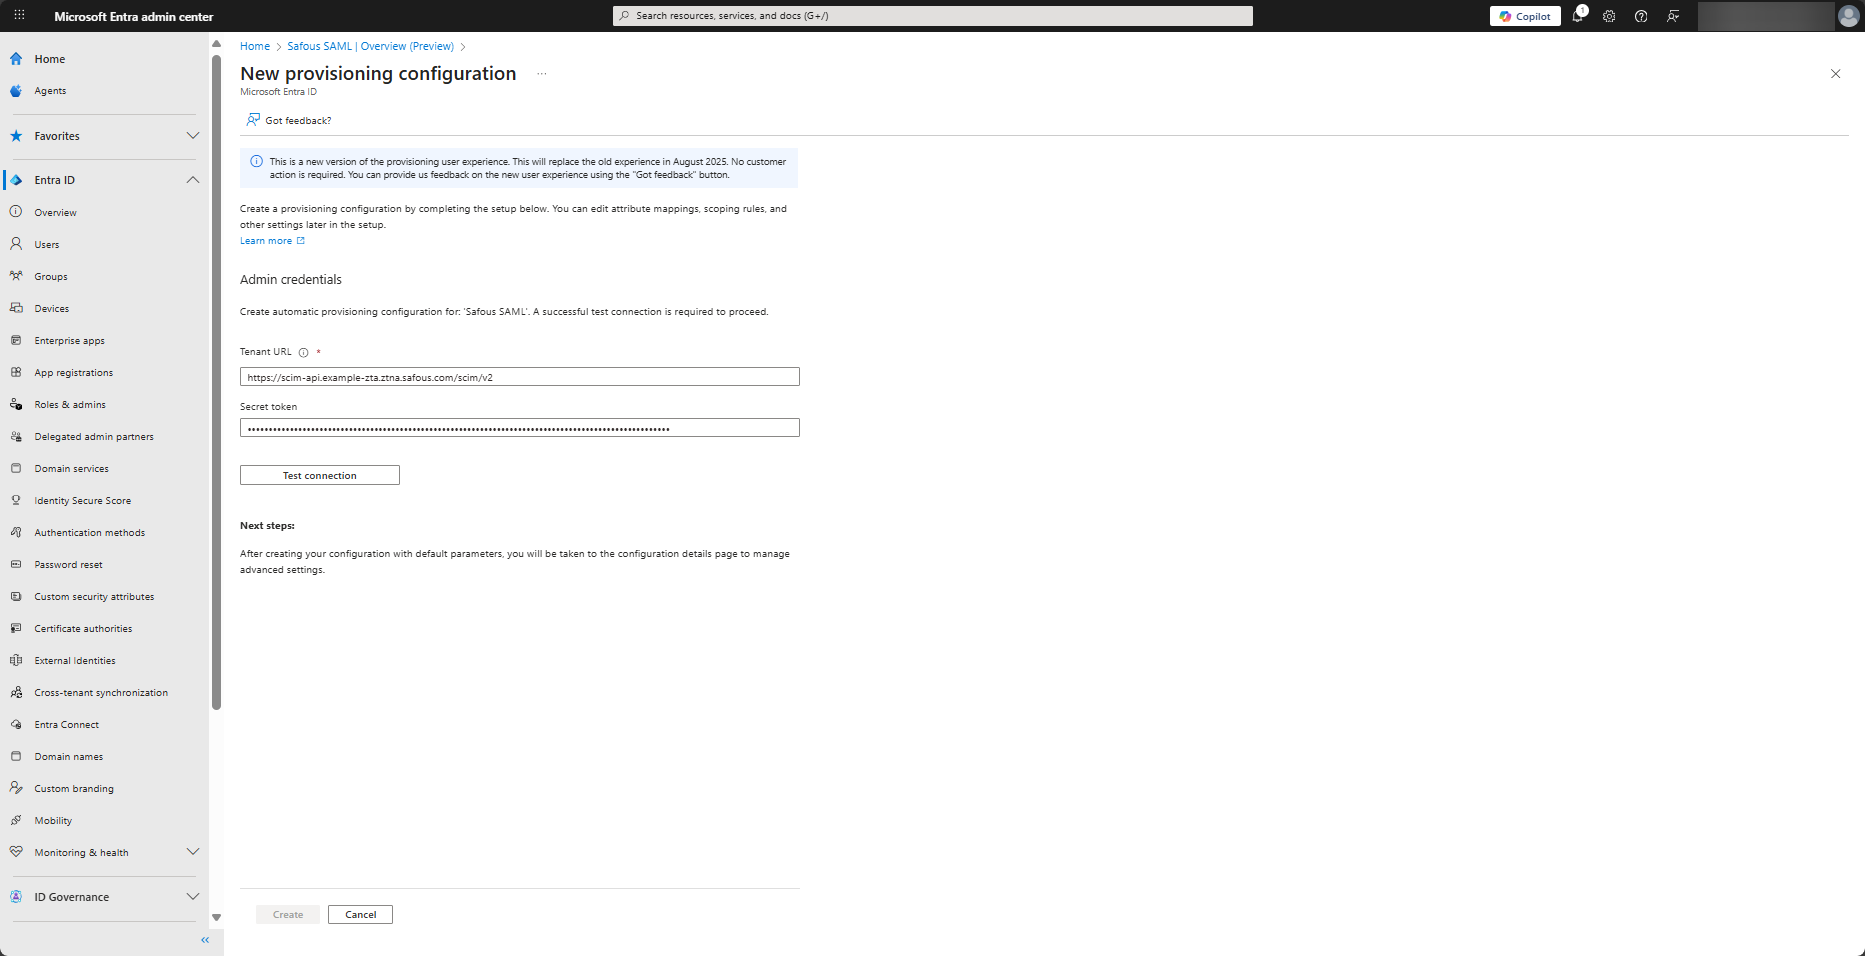The height and width of the screenshot is (956, 1865).
Task: Go to Users in sidebar
Action: pos(47,245)
